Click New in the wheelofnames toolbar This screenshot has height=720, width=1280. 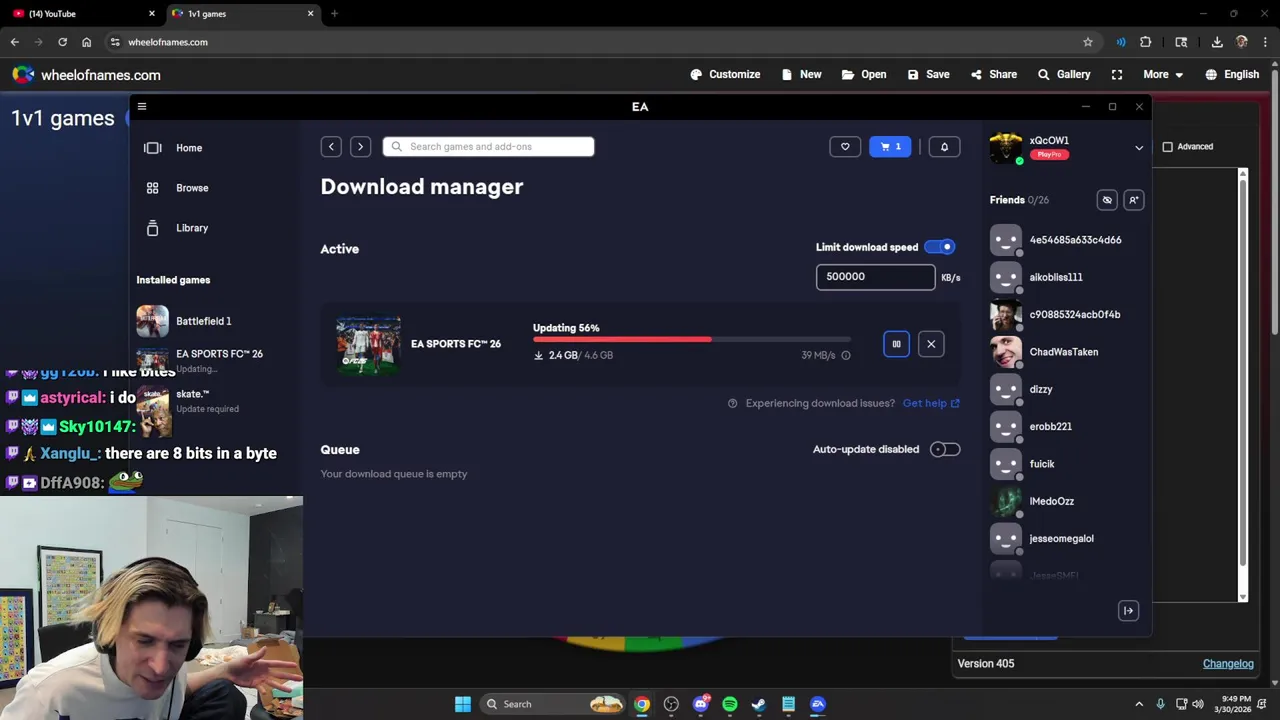coord(801,75)
